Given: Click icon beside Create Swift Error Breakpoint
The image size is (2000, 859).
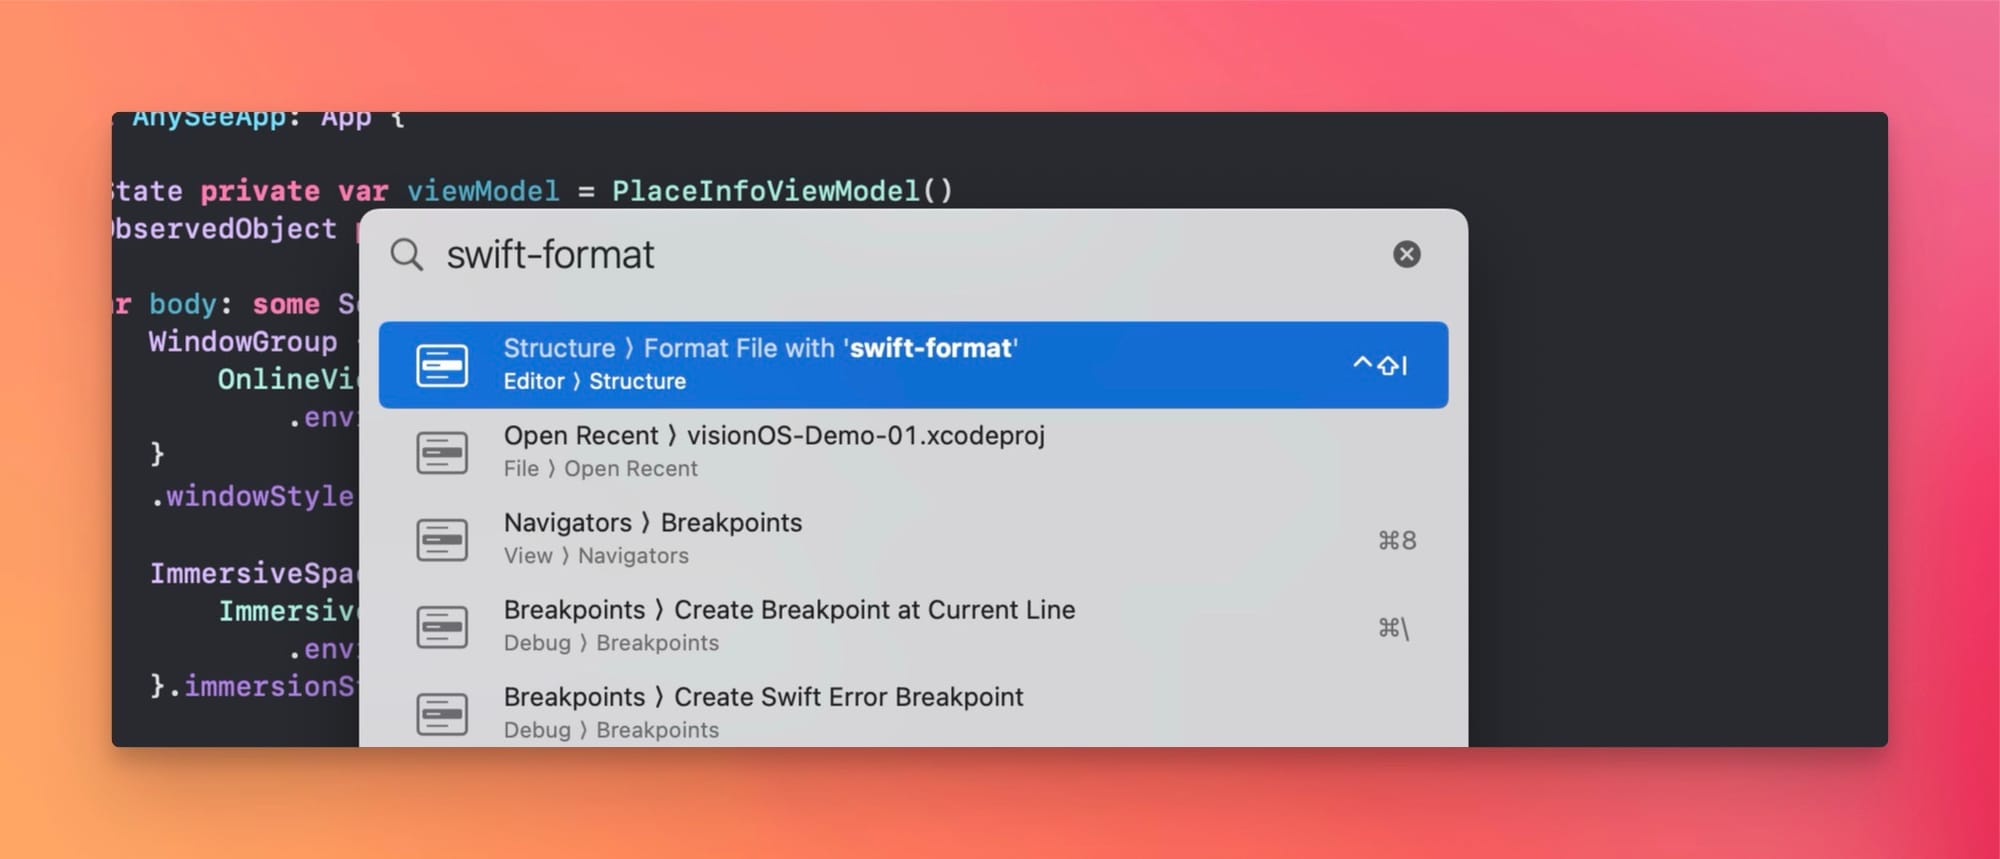Looking at the screenshot, I should tap(442, 714).
